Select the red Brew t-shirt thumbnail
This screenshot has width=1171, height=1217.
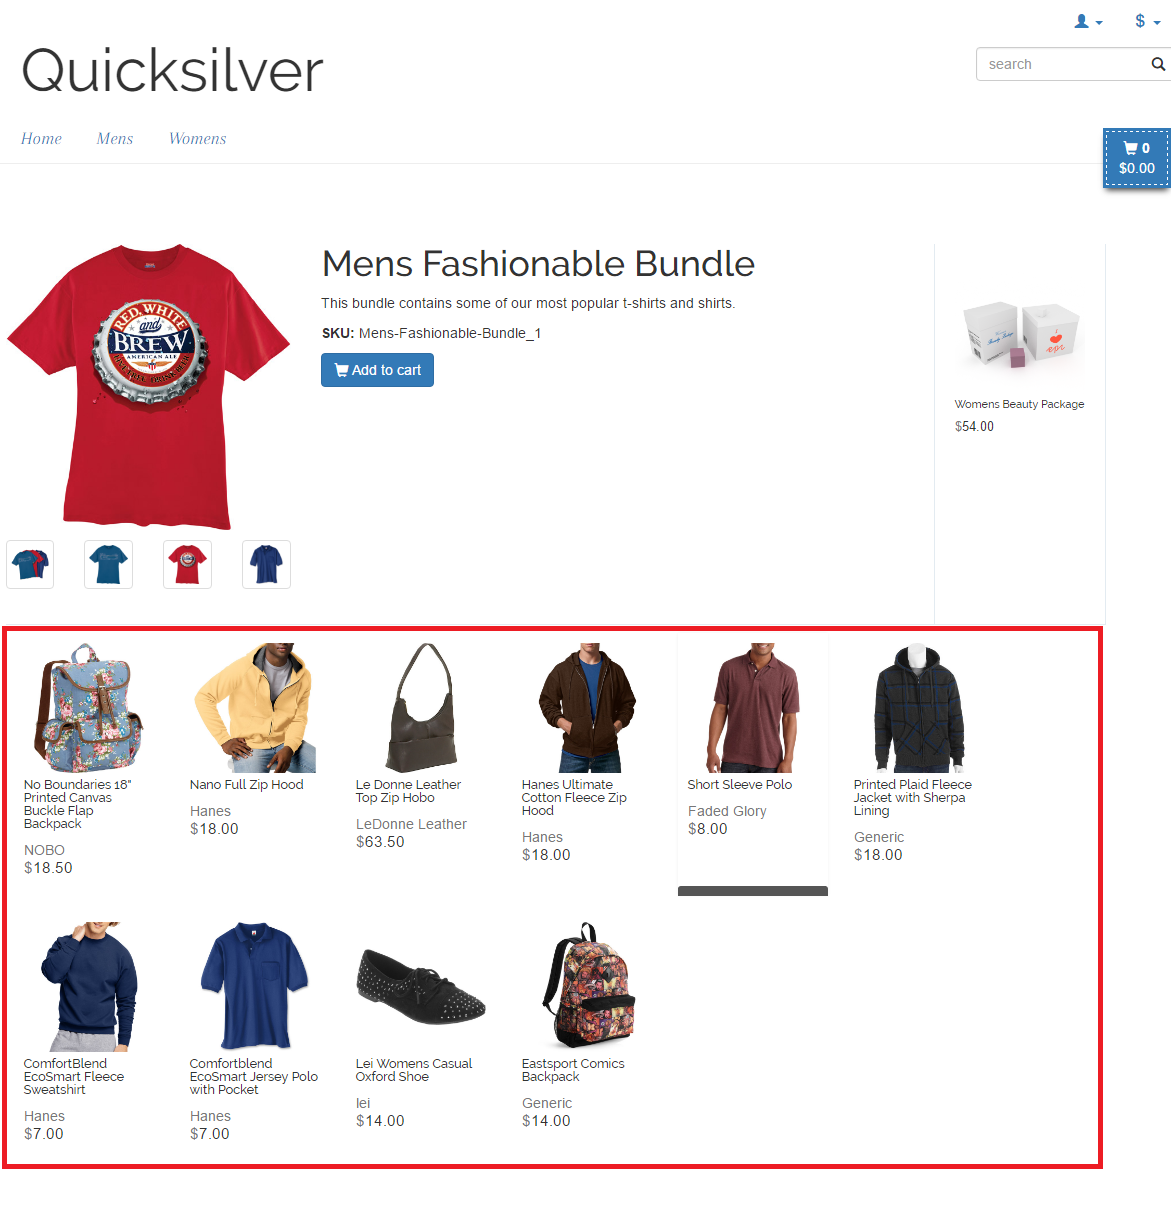tap(187, 564)
